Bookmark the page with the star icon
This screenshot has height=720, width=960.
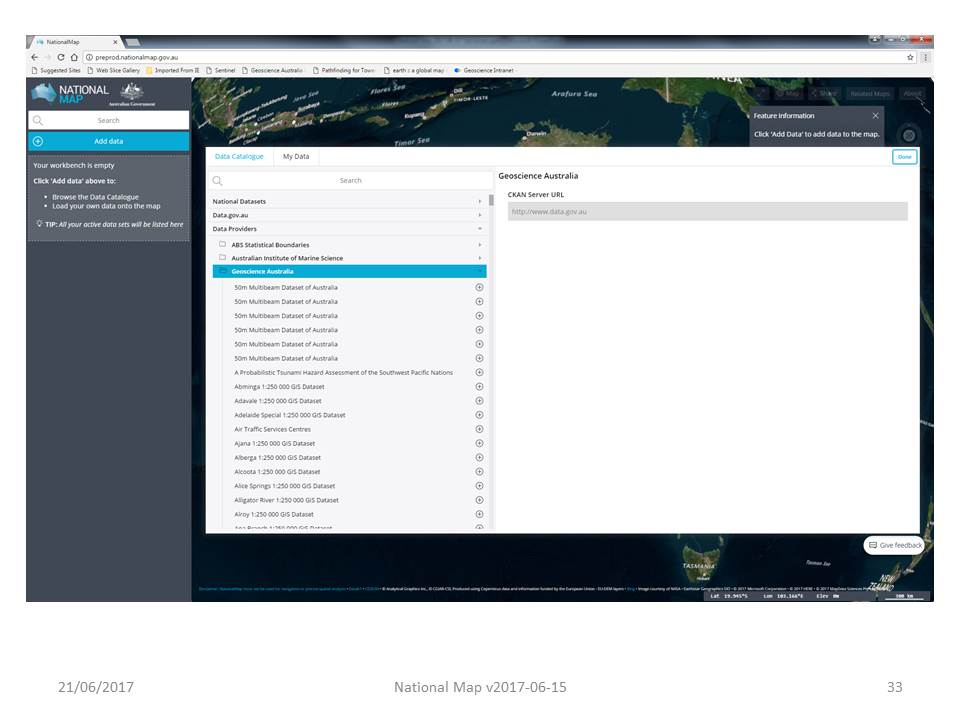tap(910, 57)
